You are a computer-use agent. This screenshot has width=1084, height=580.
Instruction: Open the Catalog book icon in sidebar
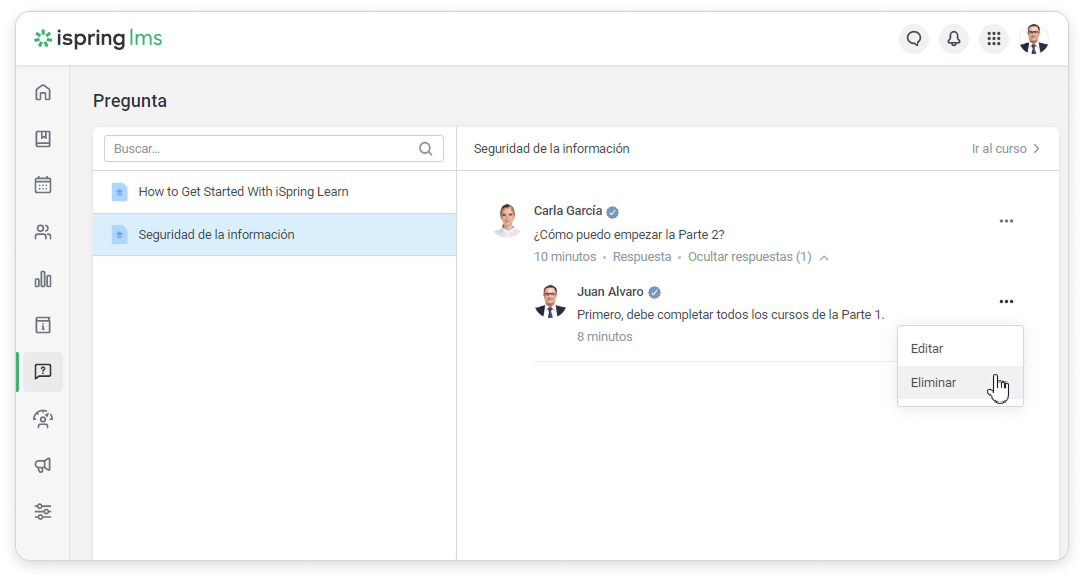tap(43, 139)
